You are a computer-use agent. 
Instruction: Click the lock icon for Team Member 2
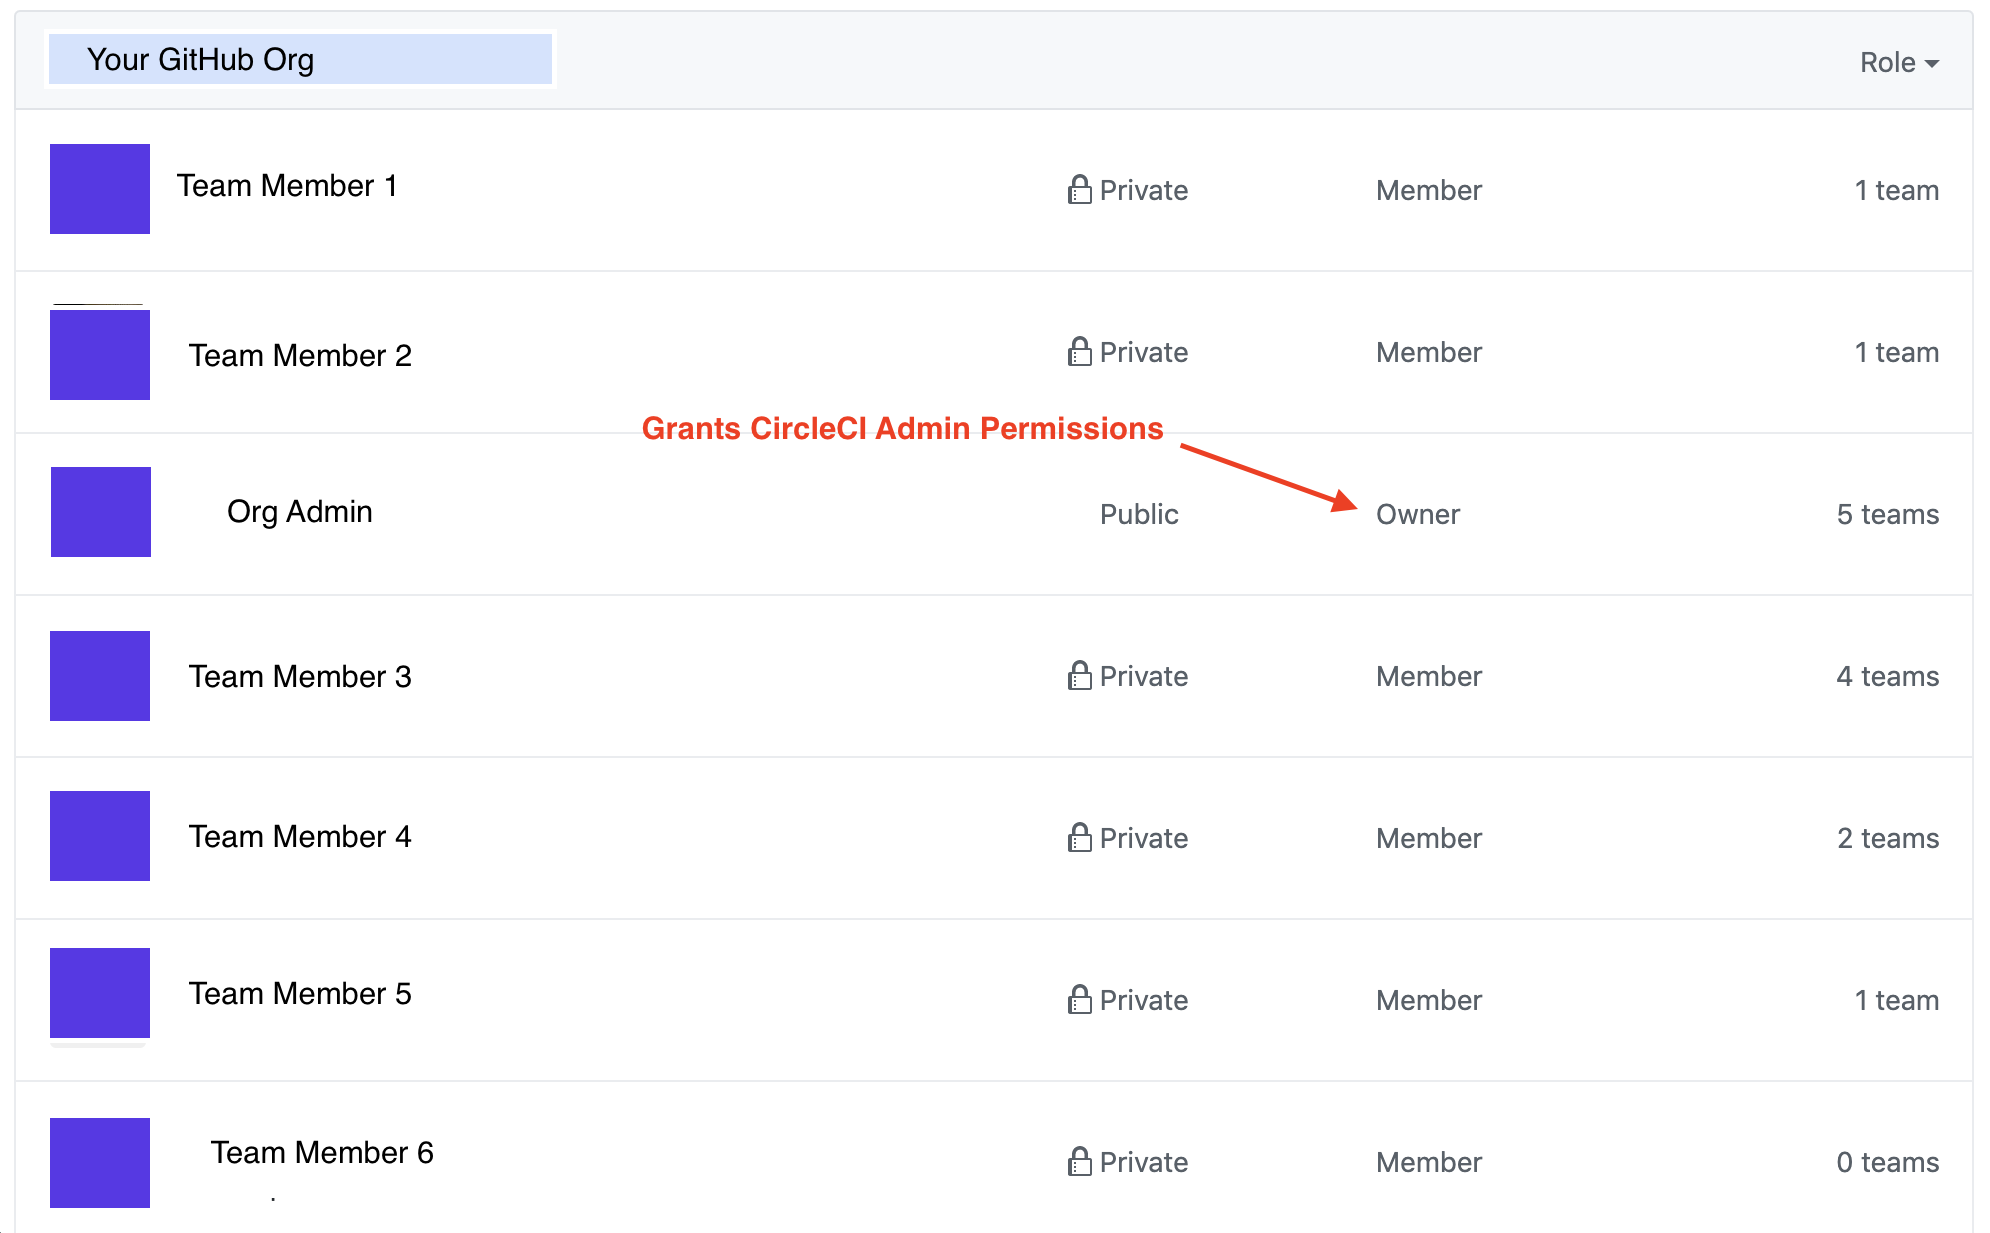tap(1079, 351)
